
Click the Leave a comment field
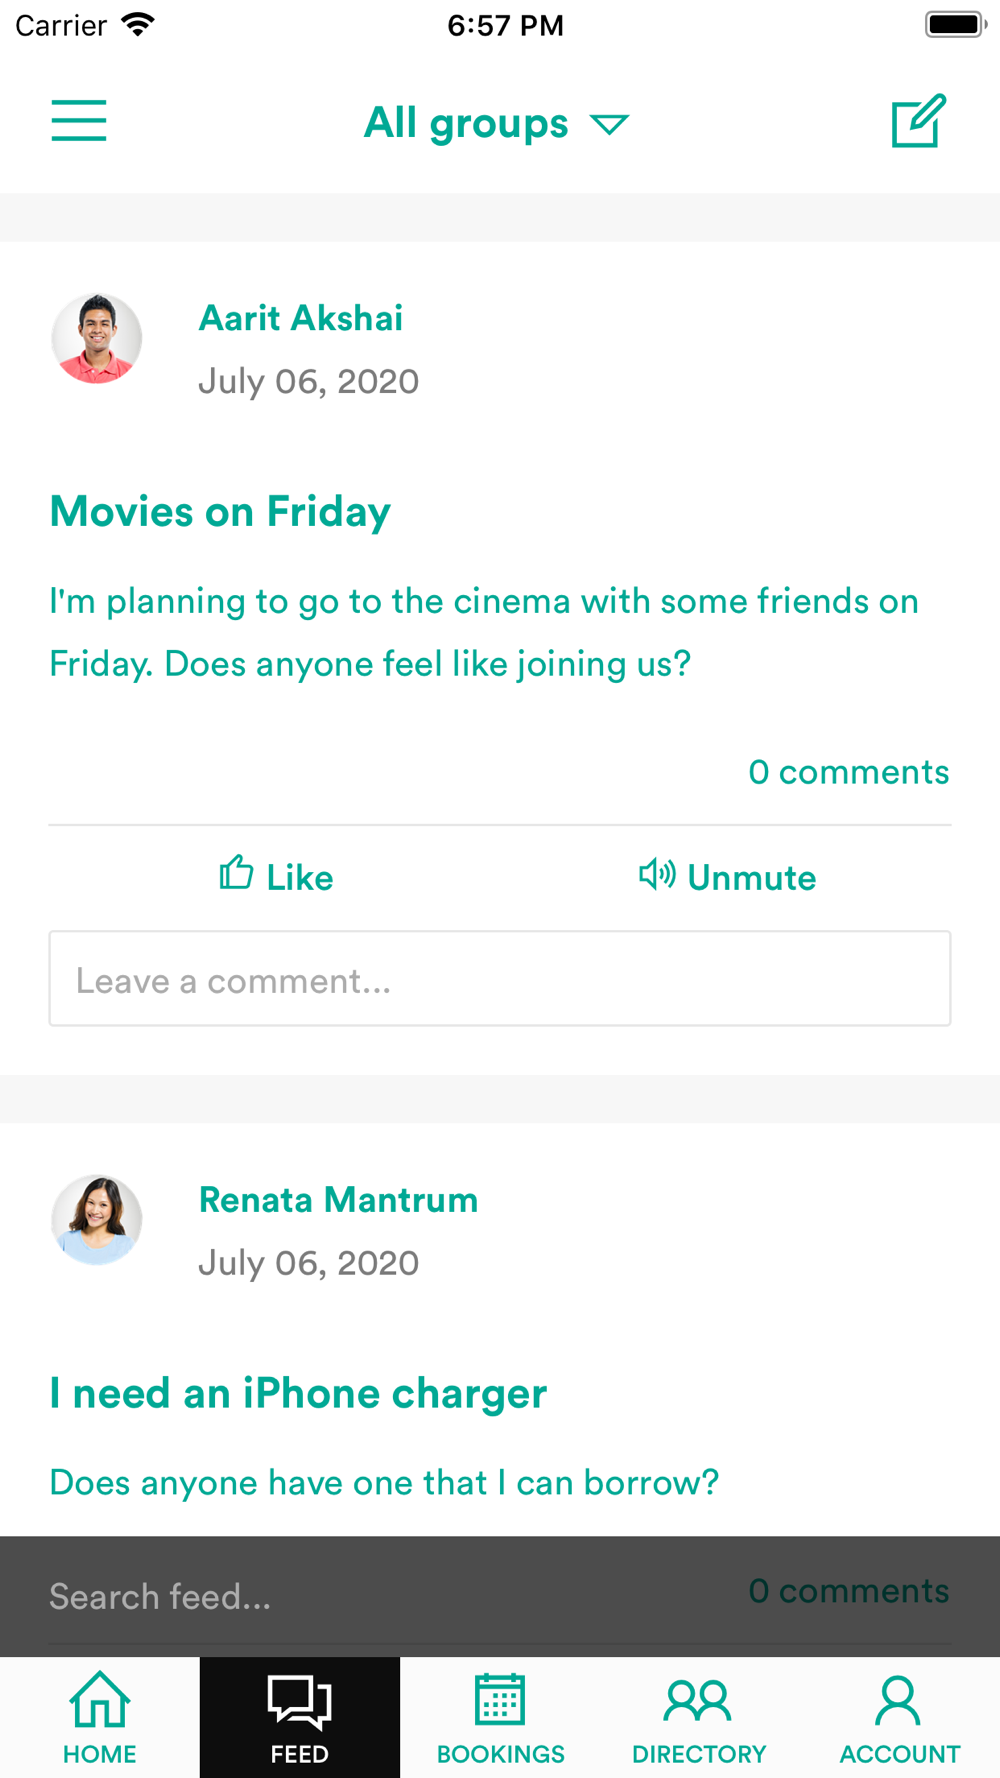pyautogui.click(x=500, y=979)
